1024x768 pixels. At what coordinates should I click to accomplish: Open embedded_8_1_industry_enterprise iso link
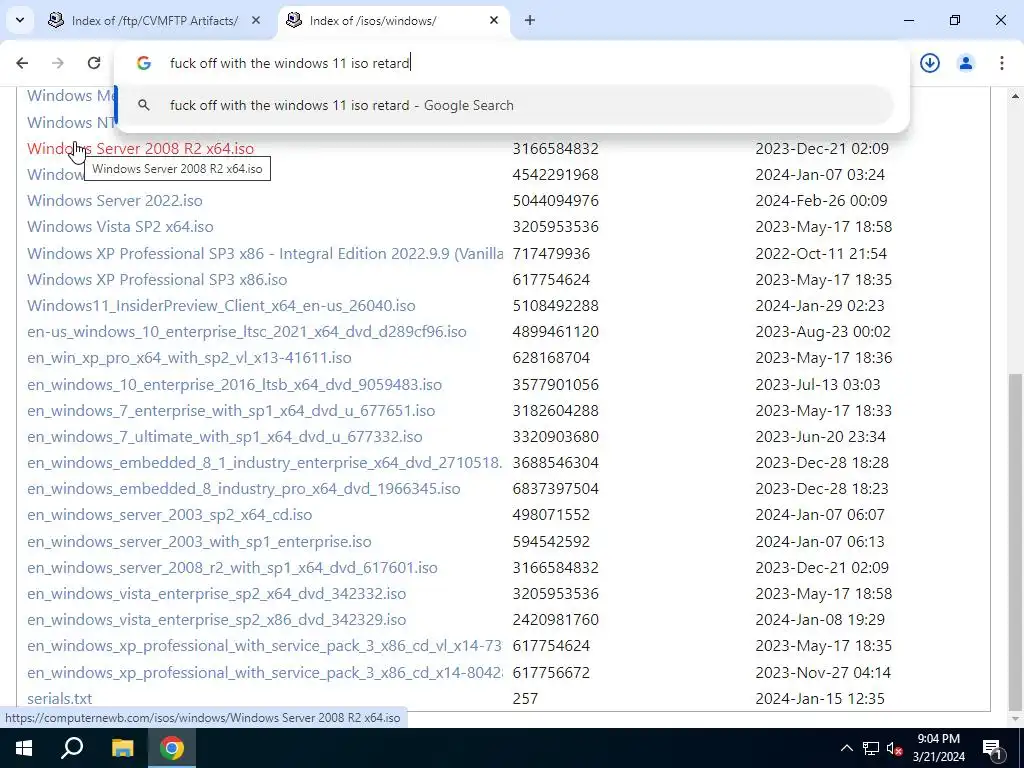tap(265, 462)
